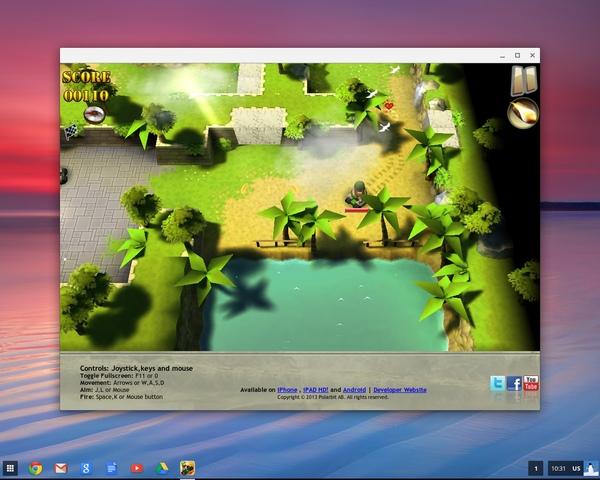Pause the game with the pause icon
Screen dimensions: 600x480
coord(524,81)
